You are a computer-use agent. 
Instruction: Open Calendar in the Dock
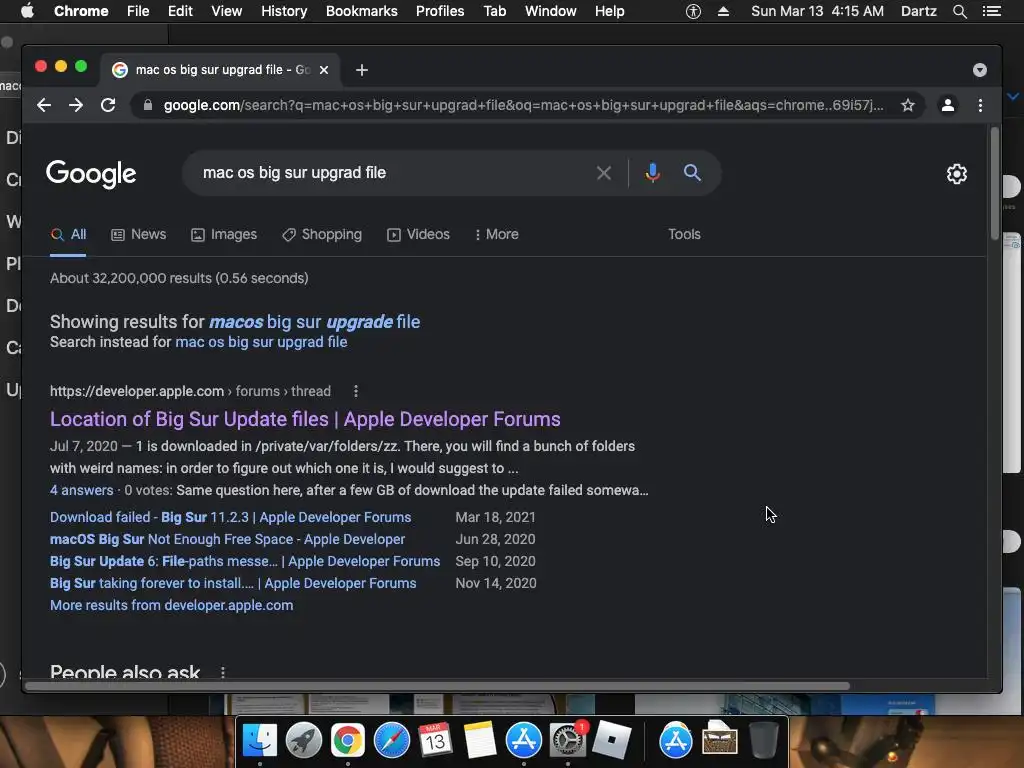[x=436, y=741]
